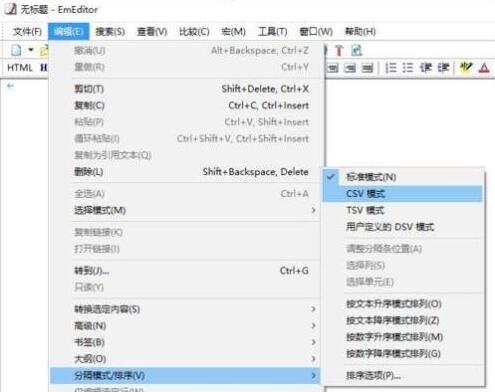Choose 转到(J)... in Edit menu
The width and height of the screenshot is (495, 392).
(x=185, y=271)
